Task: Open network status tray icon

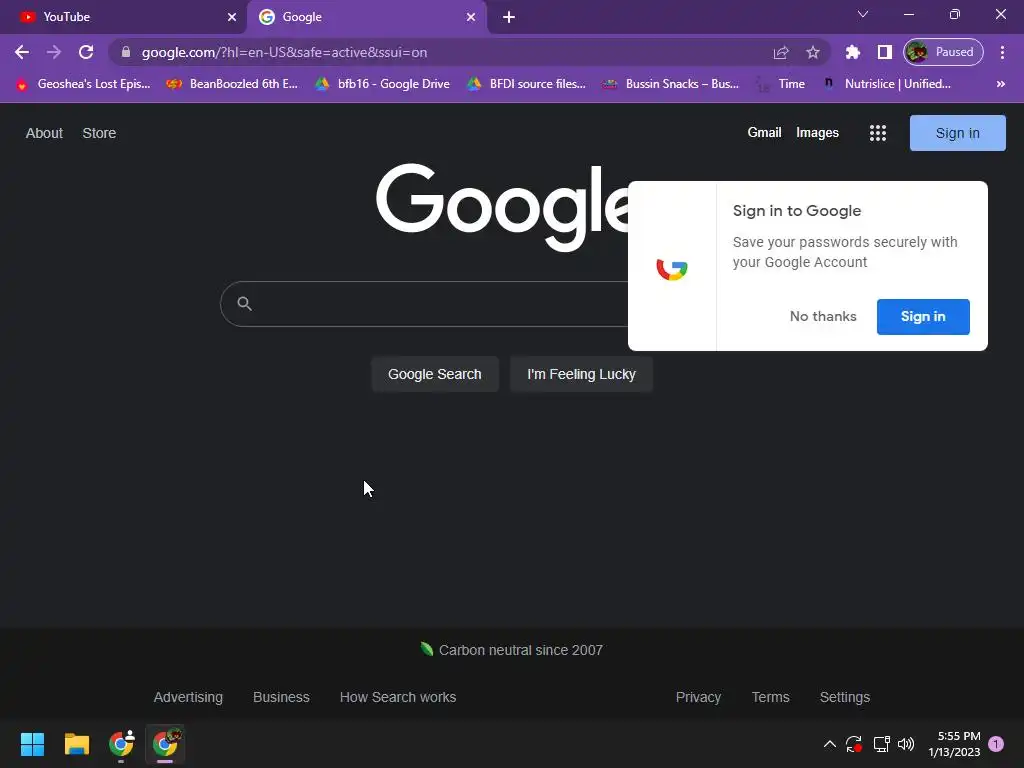Action: coord(882,744)
